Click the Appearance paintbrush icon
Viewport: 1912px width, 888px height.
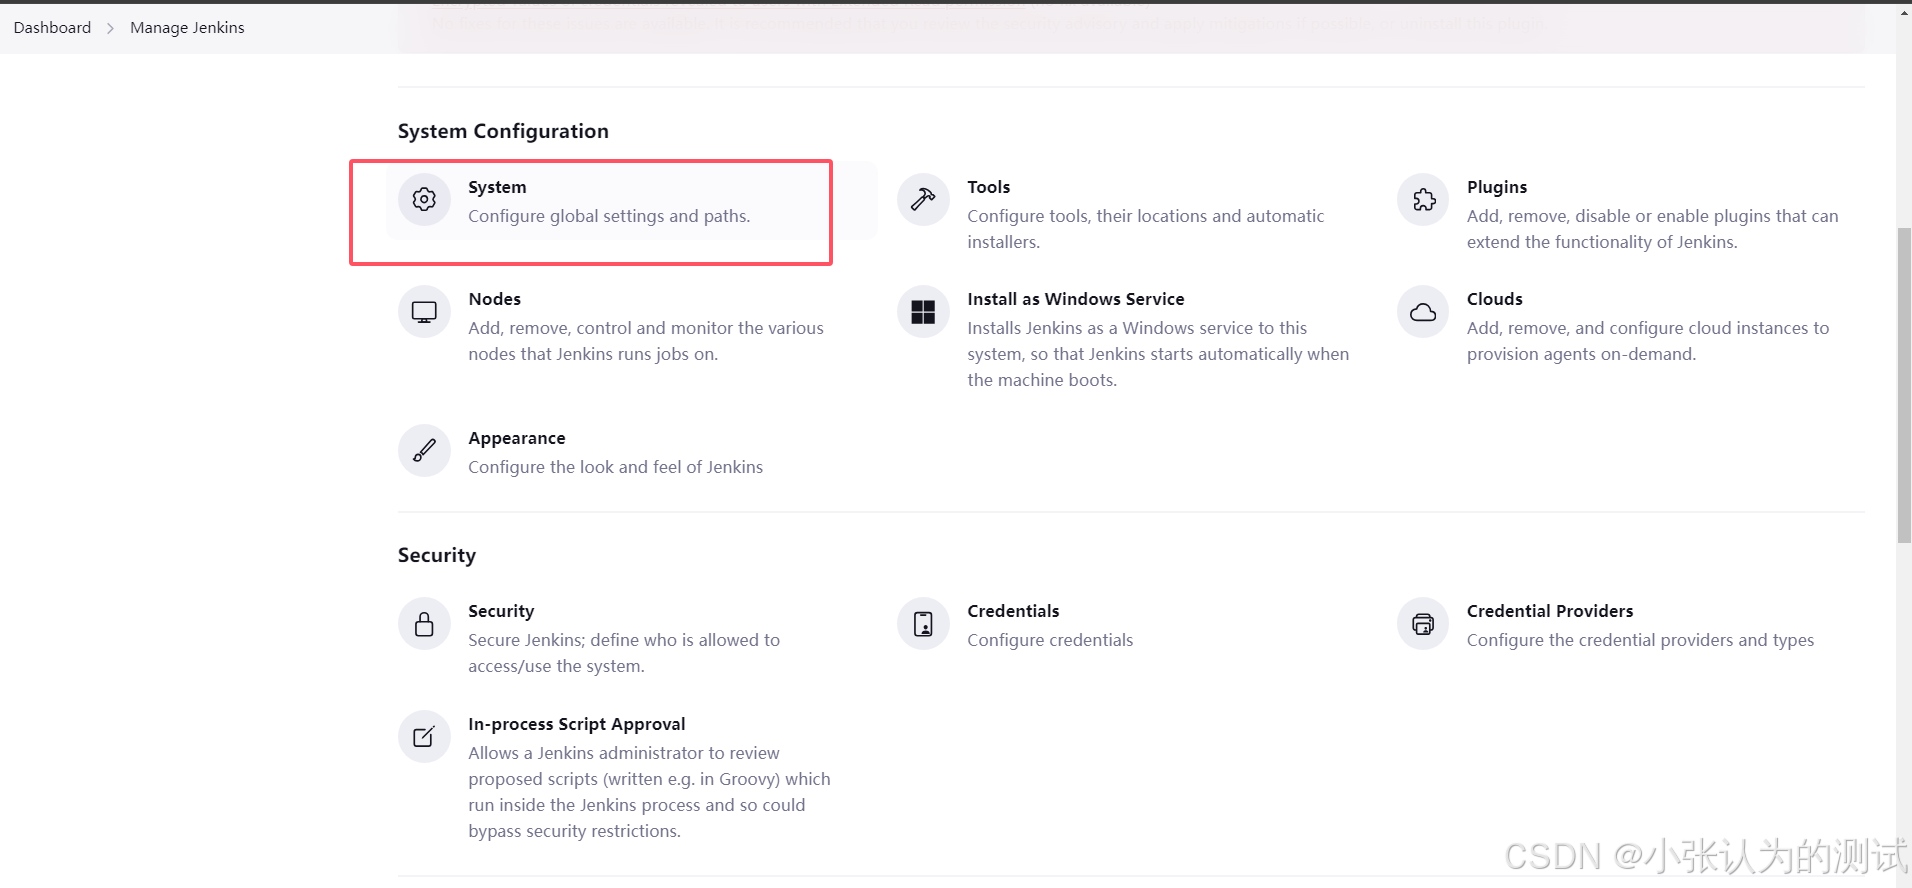[424, 450]
